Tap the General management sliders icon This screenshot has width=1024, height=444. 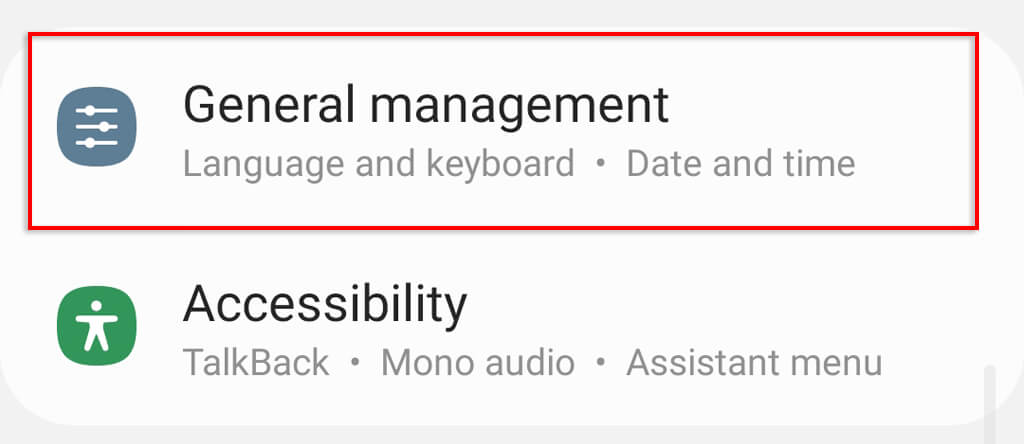click(x=96, y=127)
